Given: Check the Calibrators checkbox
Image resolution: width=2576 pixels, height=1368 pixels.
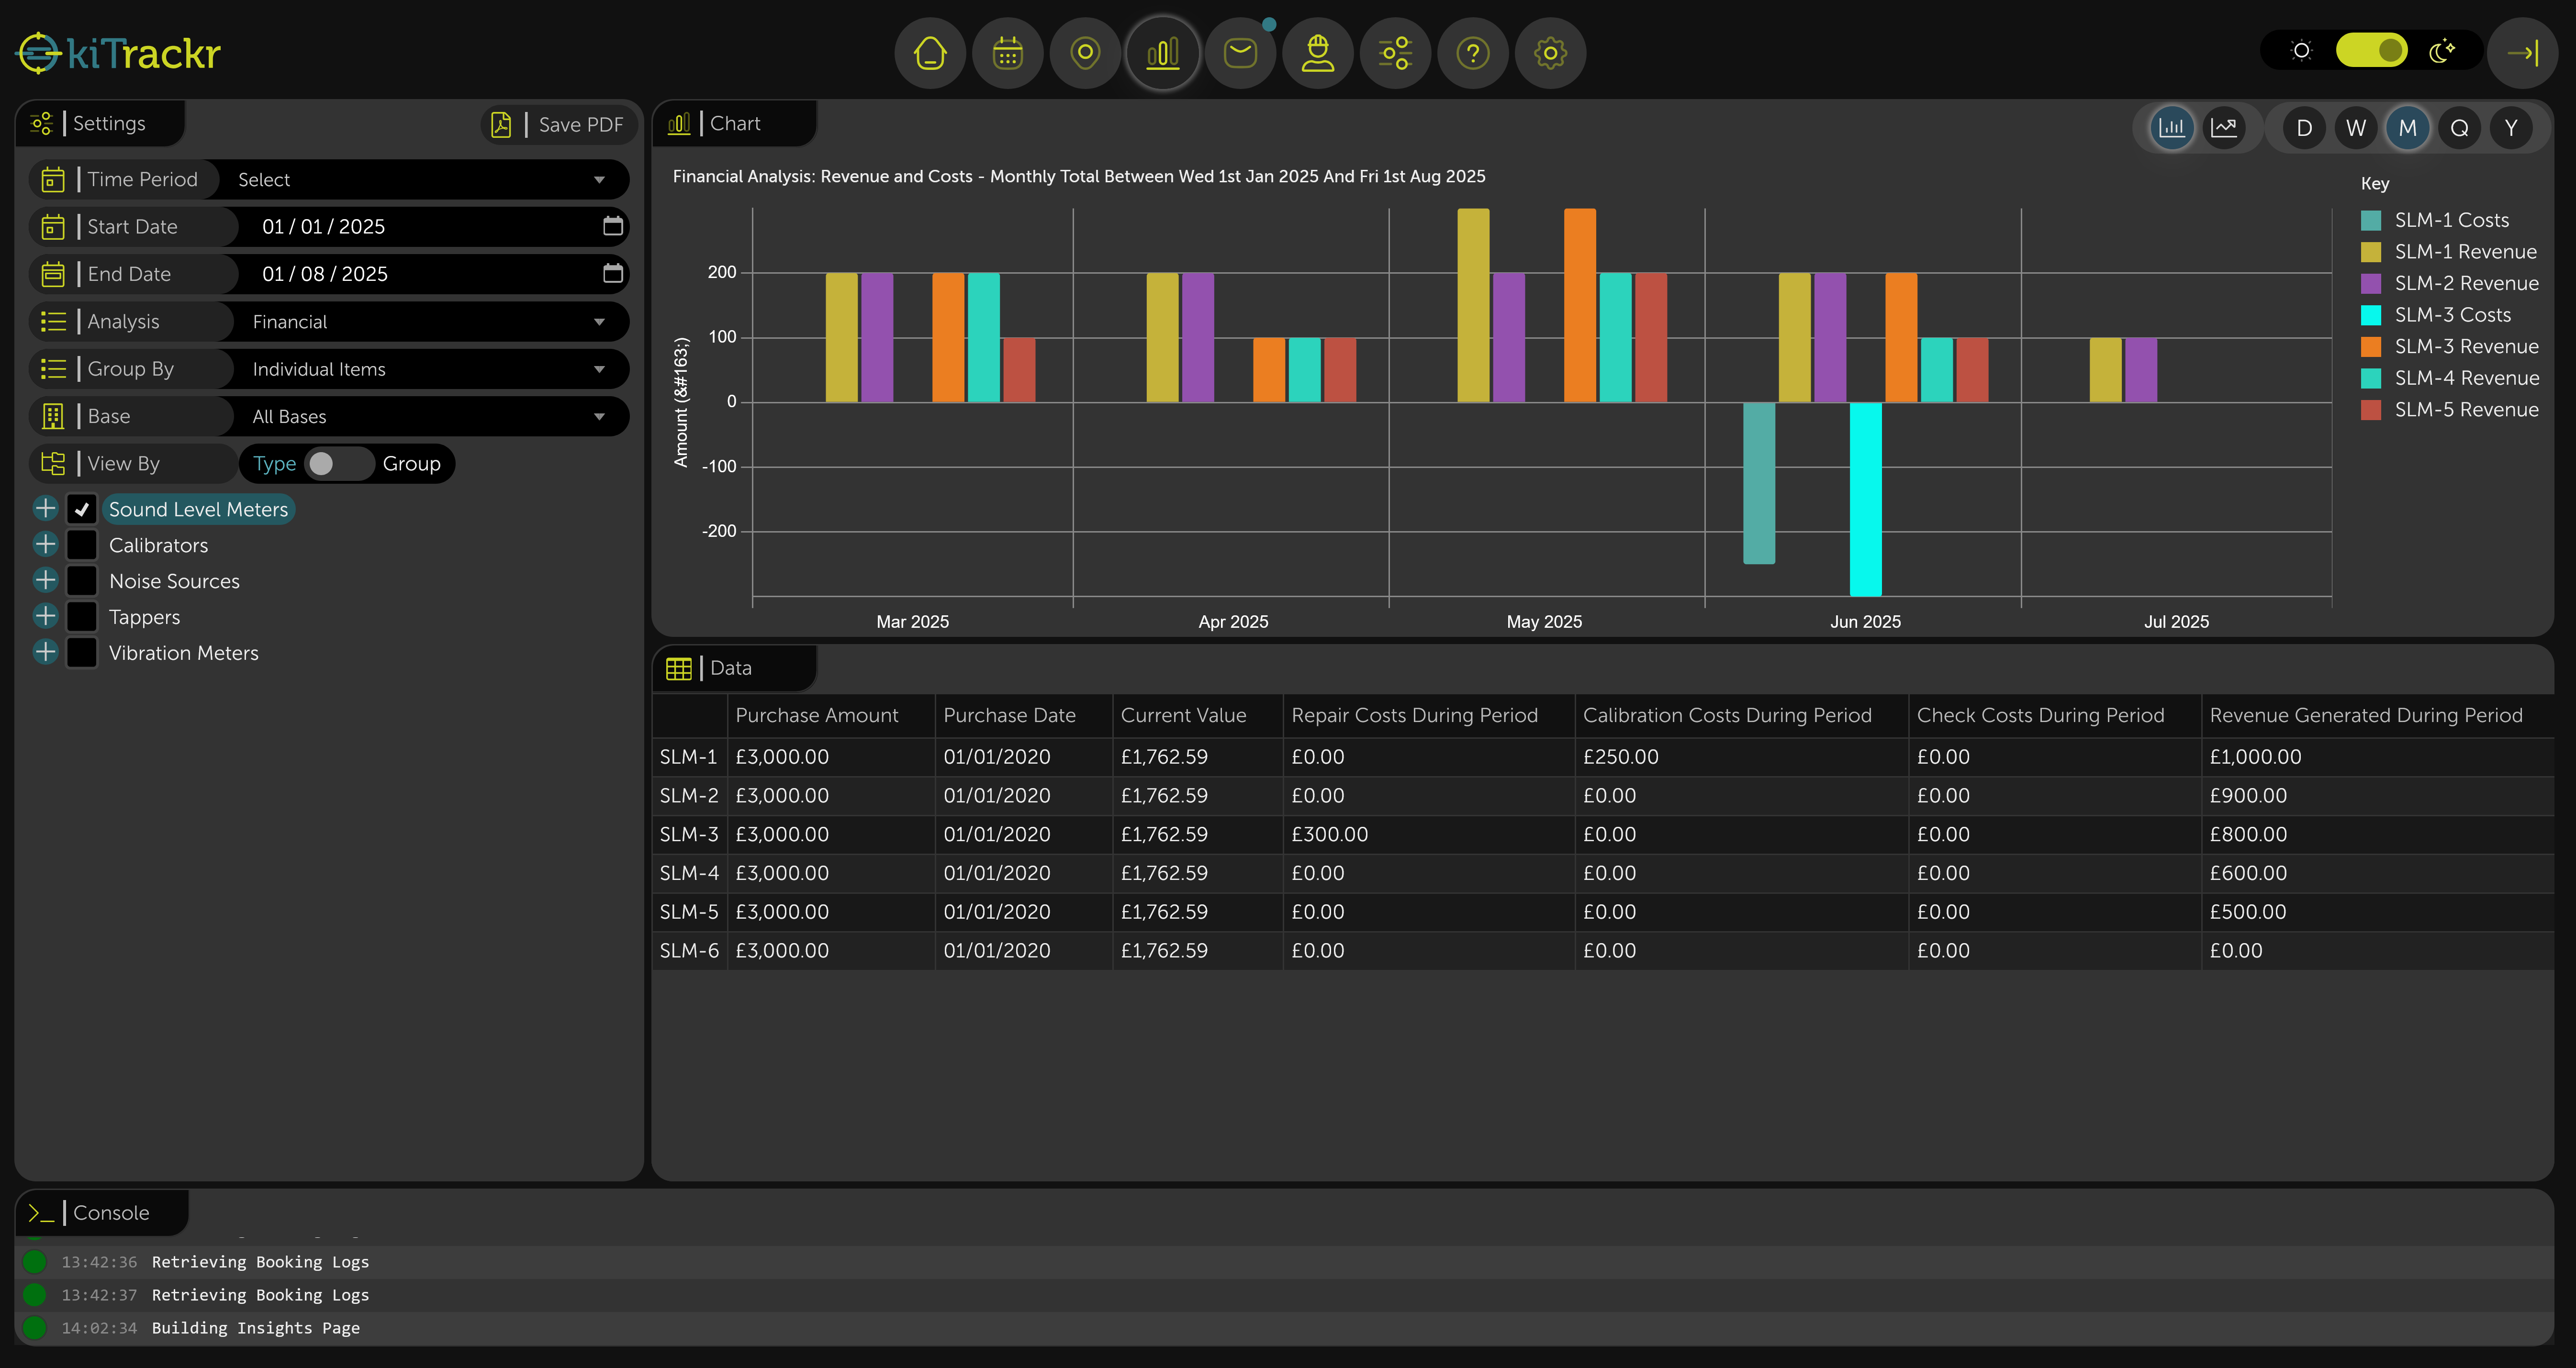Looking at the screenshot, I should click(x=81, y=544).
